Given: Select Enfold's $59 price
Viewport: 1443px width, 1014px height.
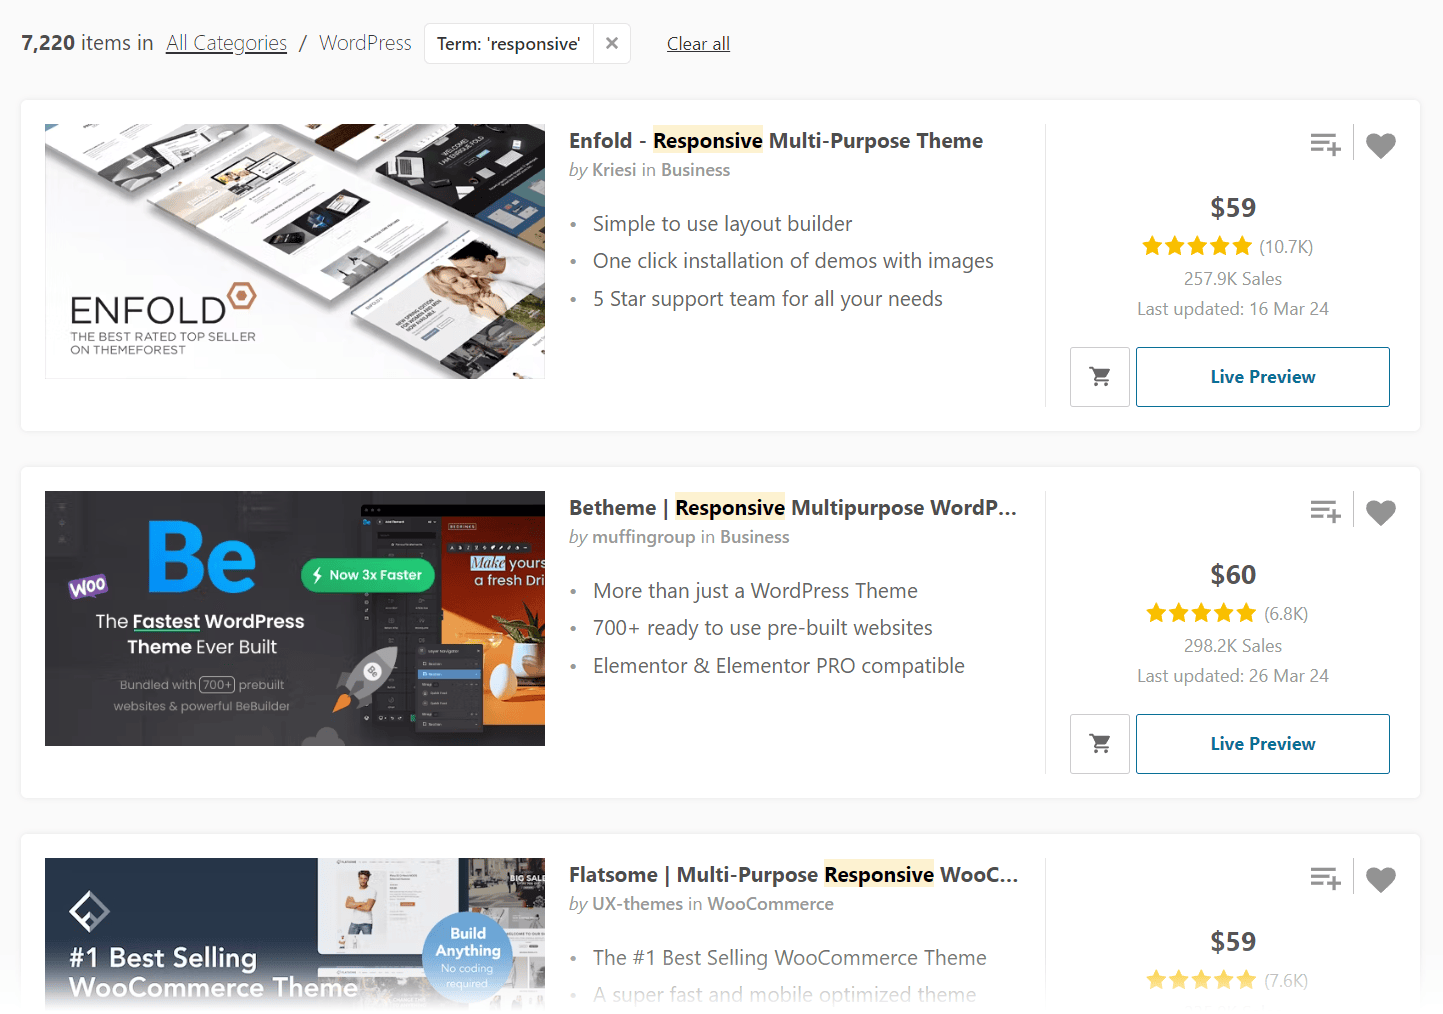Looking at the screenshot, I should click(x=1233, y=208).
